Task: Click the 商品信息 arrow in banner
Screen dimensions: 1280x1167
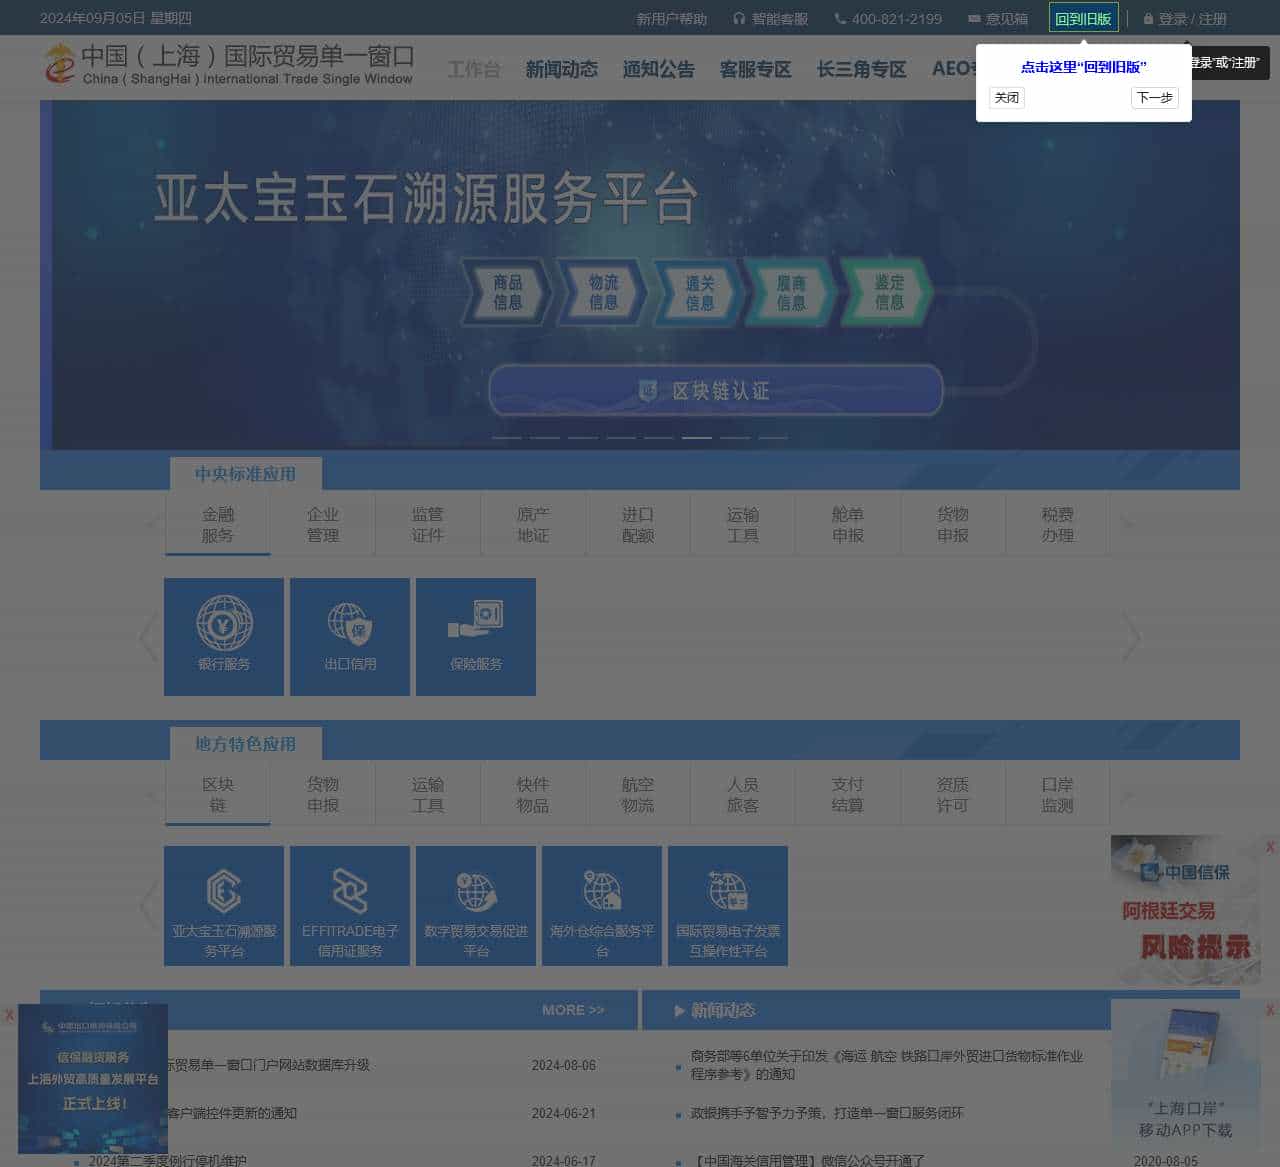Action: pyautogui.click(x=507, y=292)
